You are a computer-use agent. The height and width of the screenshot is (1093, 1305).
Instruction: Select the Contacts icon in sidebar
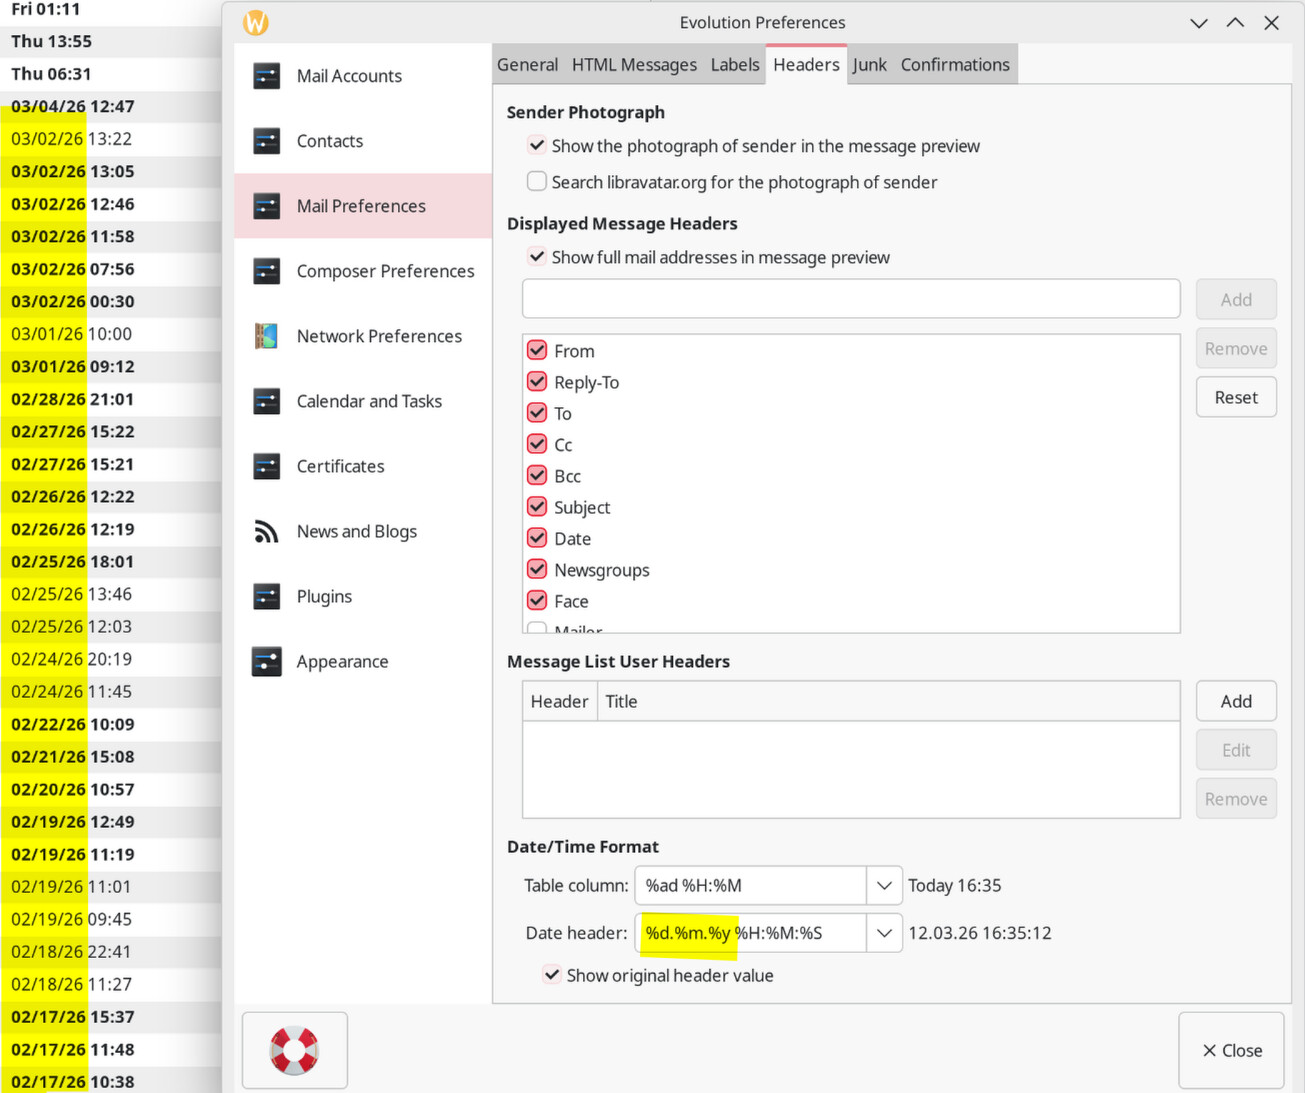tap(267, 141)
